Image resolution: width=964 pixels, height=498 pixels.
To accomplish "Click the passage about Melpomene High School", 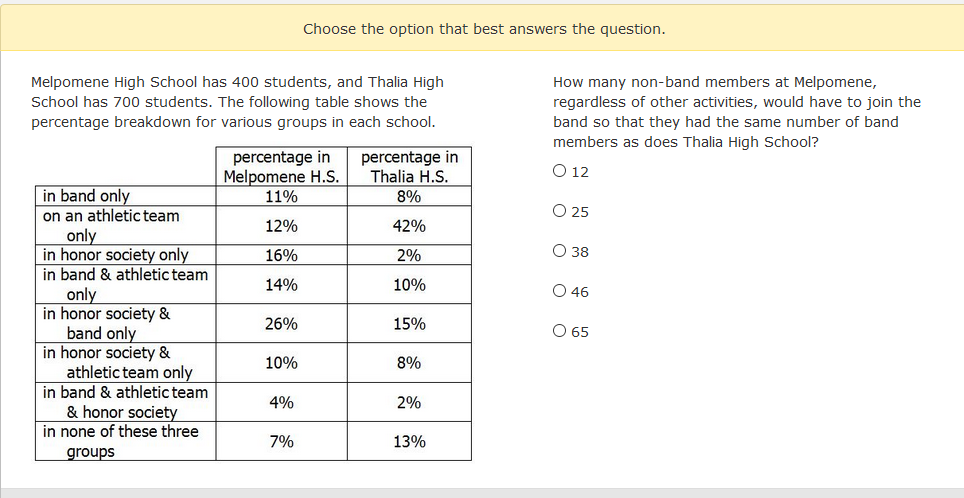I will 237,102.
